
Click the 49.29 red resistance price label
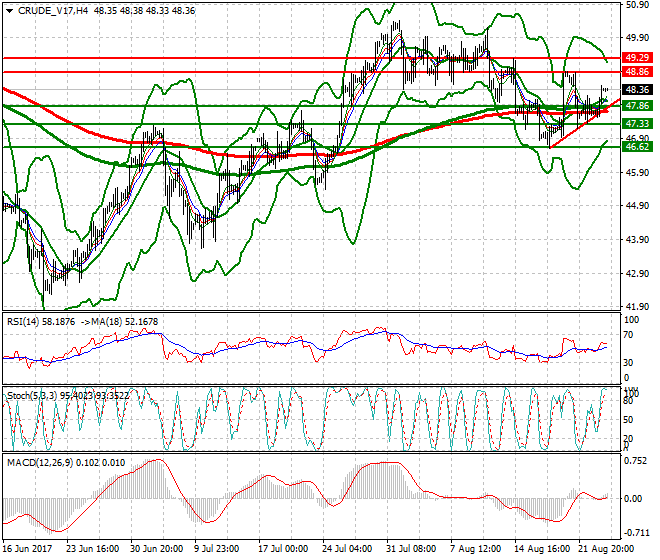(637, 58)
